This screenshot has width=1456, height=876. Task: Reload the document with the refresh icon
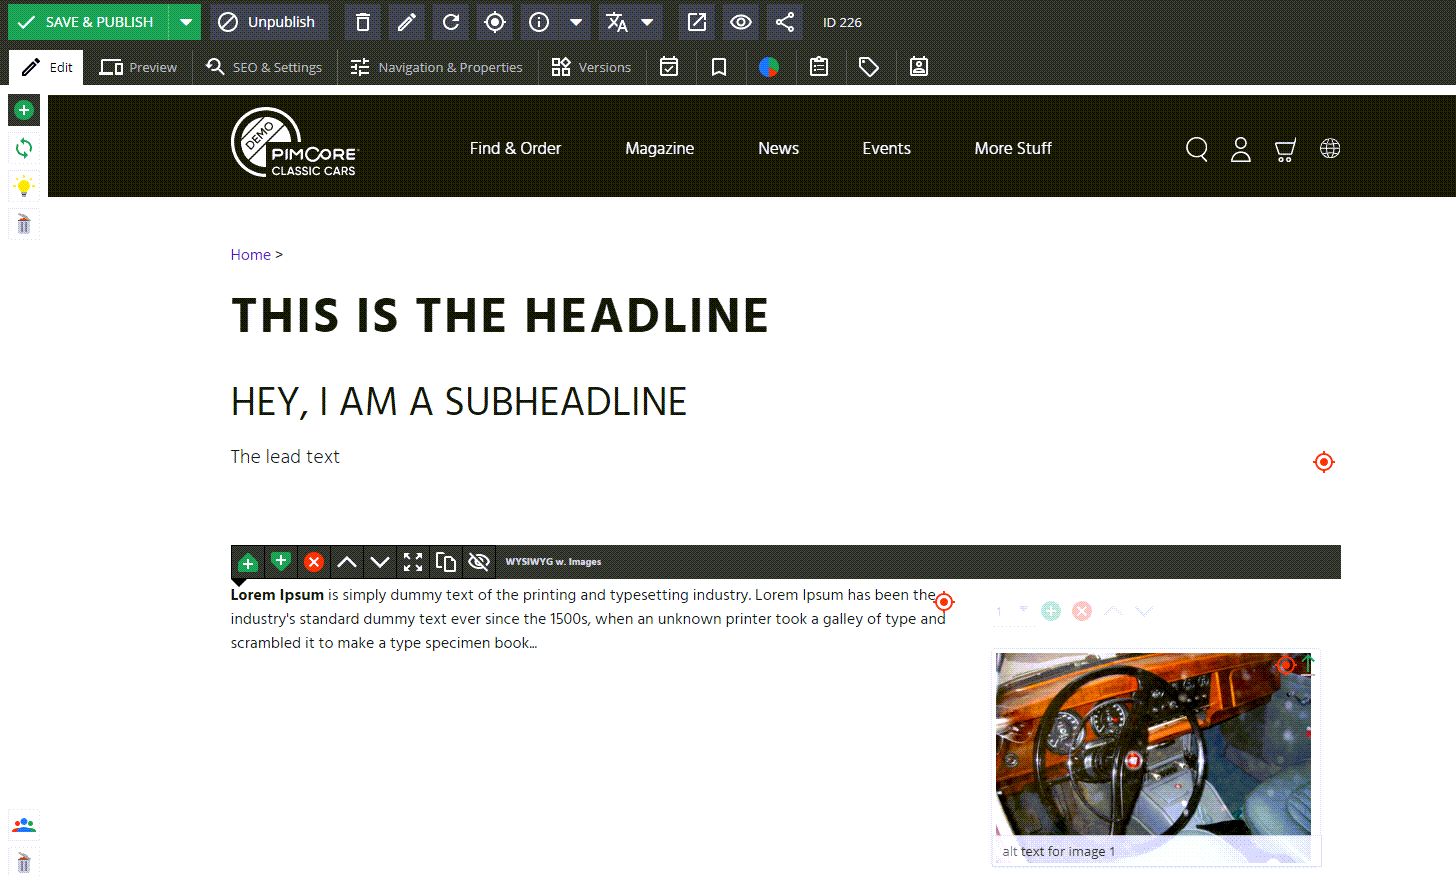click(451, 22)
